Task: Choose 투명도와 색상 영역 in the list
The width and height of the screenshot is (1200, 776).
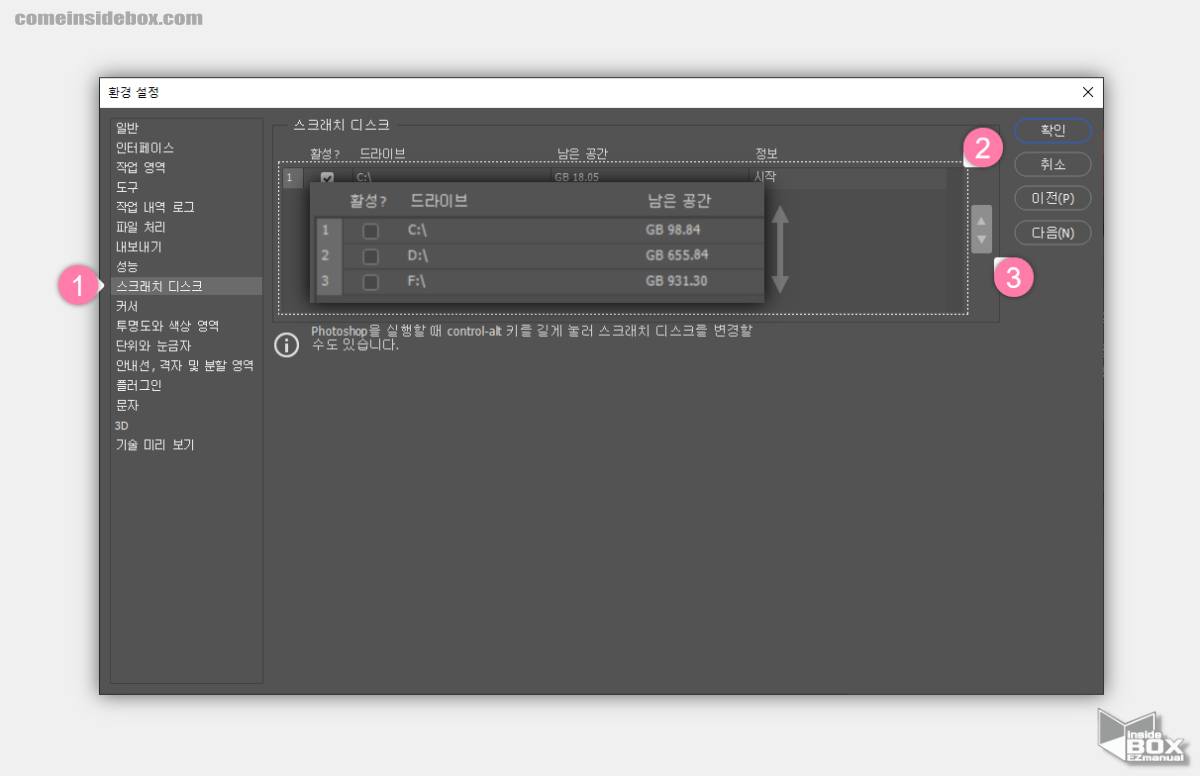Action: [167, 326]
